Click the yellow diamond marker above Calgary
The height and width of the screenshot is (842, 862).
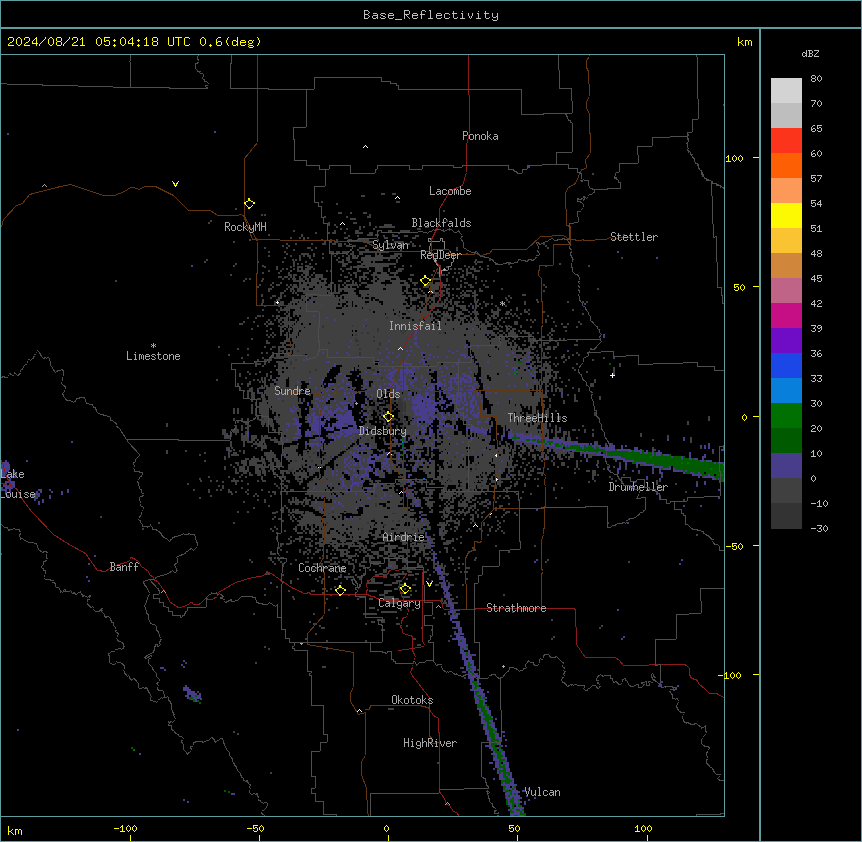click(405, 589)
